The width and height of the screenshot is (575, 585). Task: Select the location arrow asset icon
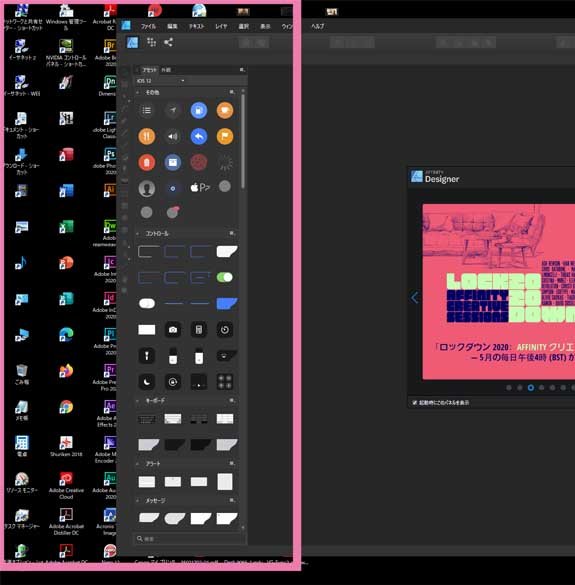coord(173,110)
